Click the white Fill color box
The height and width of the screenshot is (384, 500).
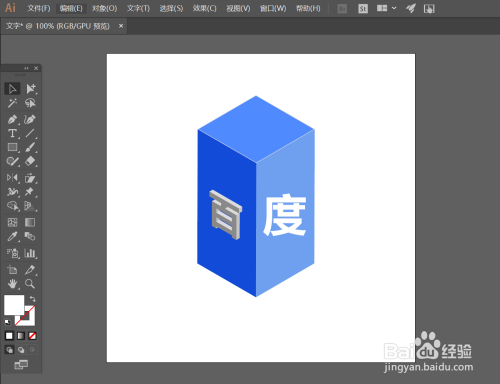pos(14,305)
